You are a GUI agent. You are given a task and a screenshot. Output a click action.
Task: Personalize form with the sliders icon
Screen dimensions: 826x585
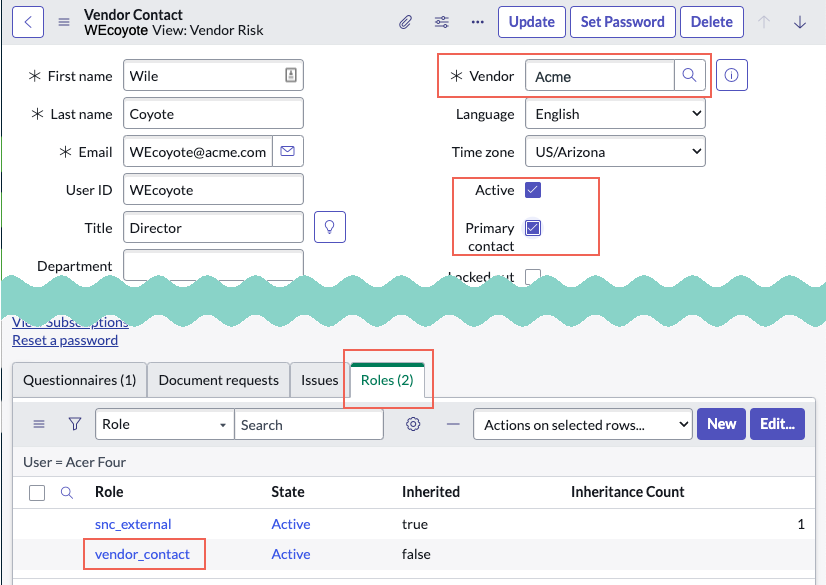pos(441,22)
